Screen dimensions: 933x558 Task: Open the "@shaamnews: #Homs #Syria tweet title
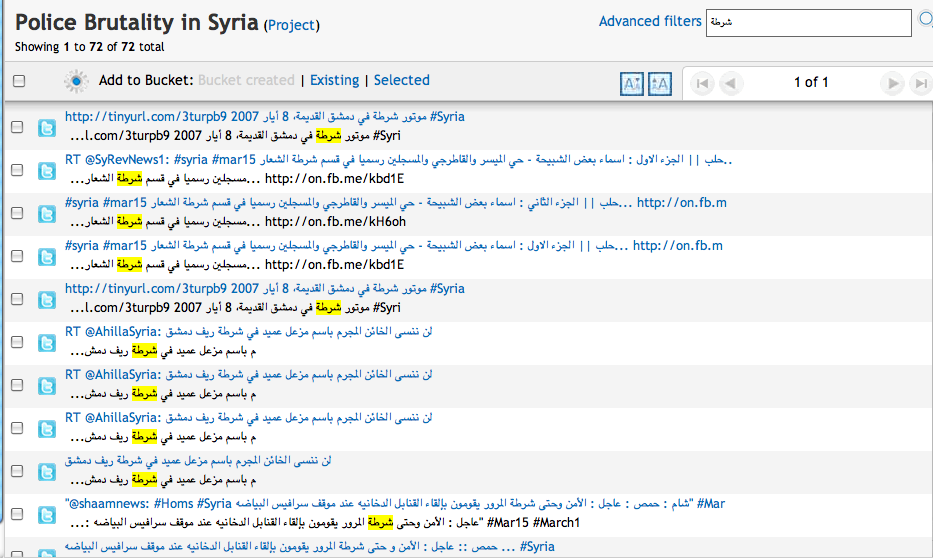395,504
